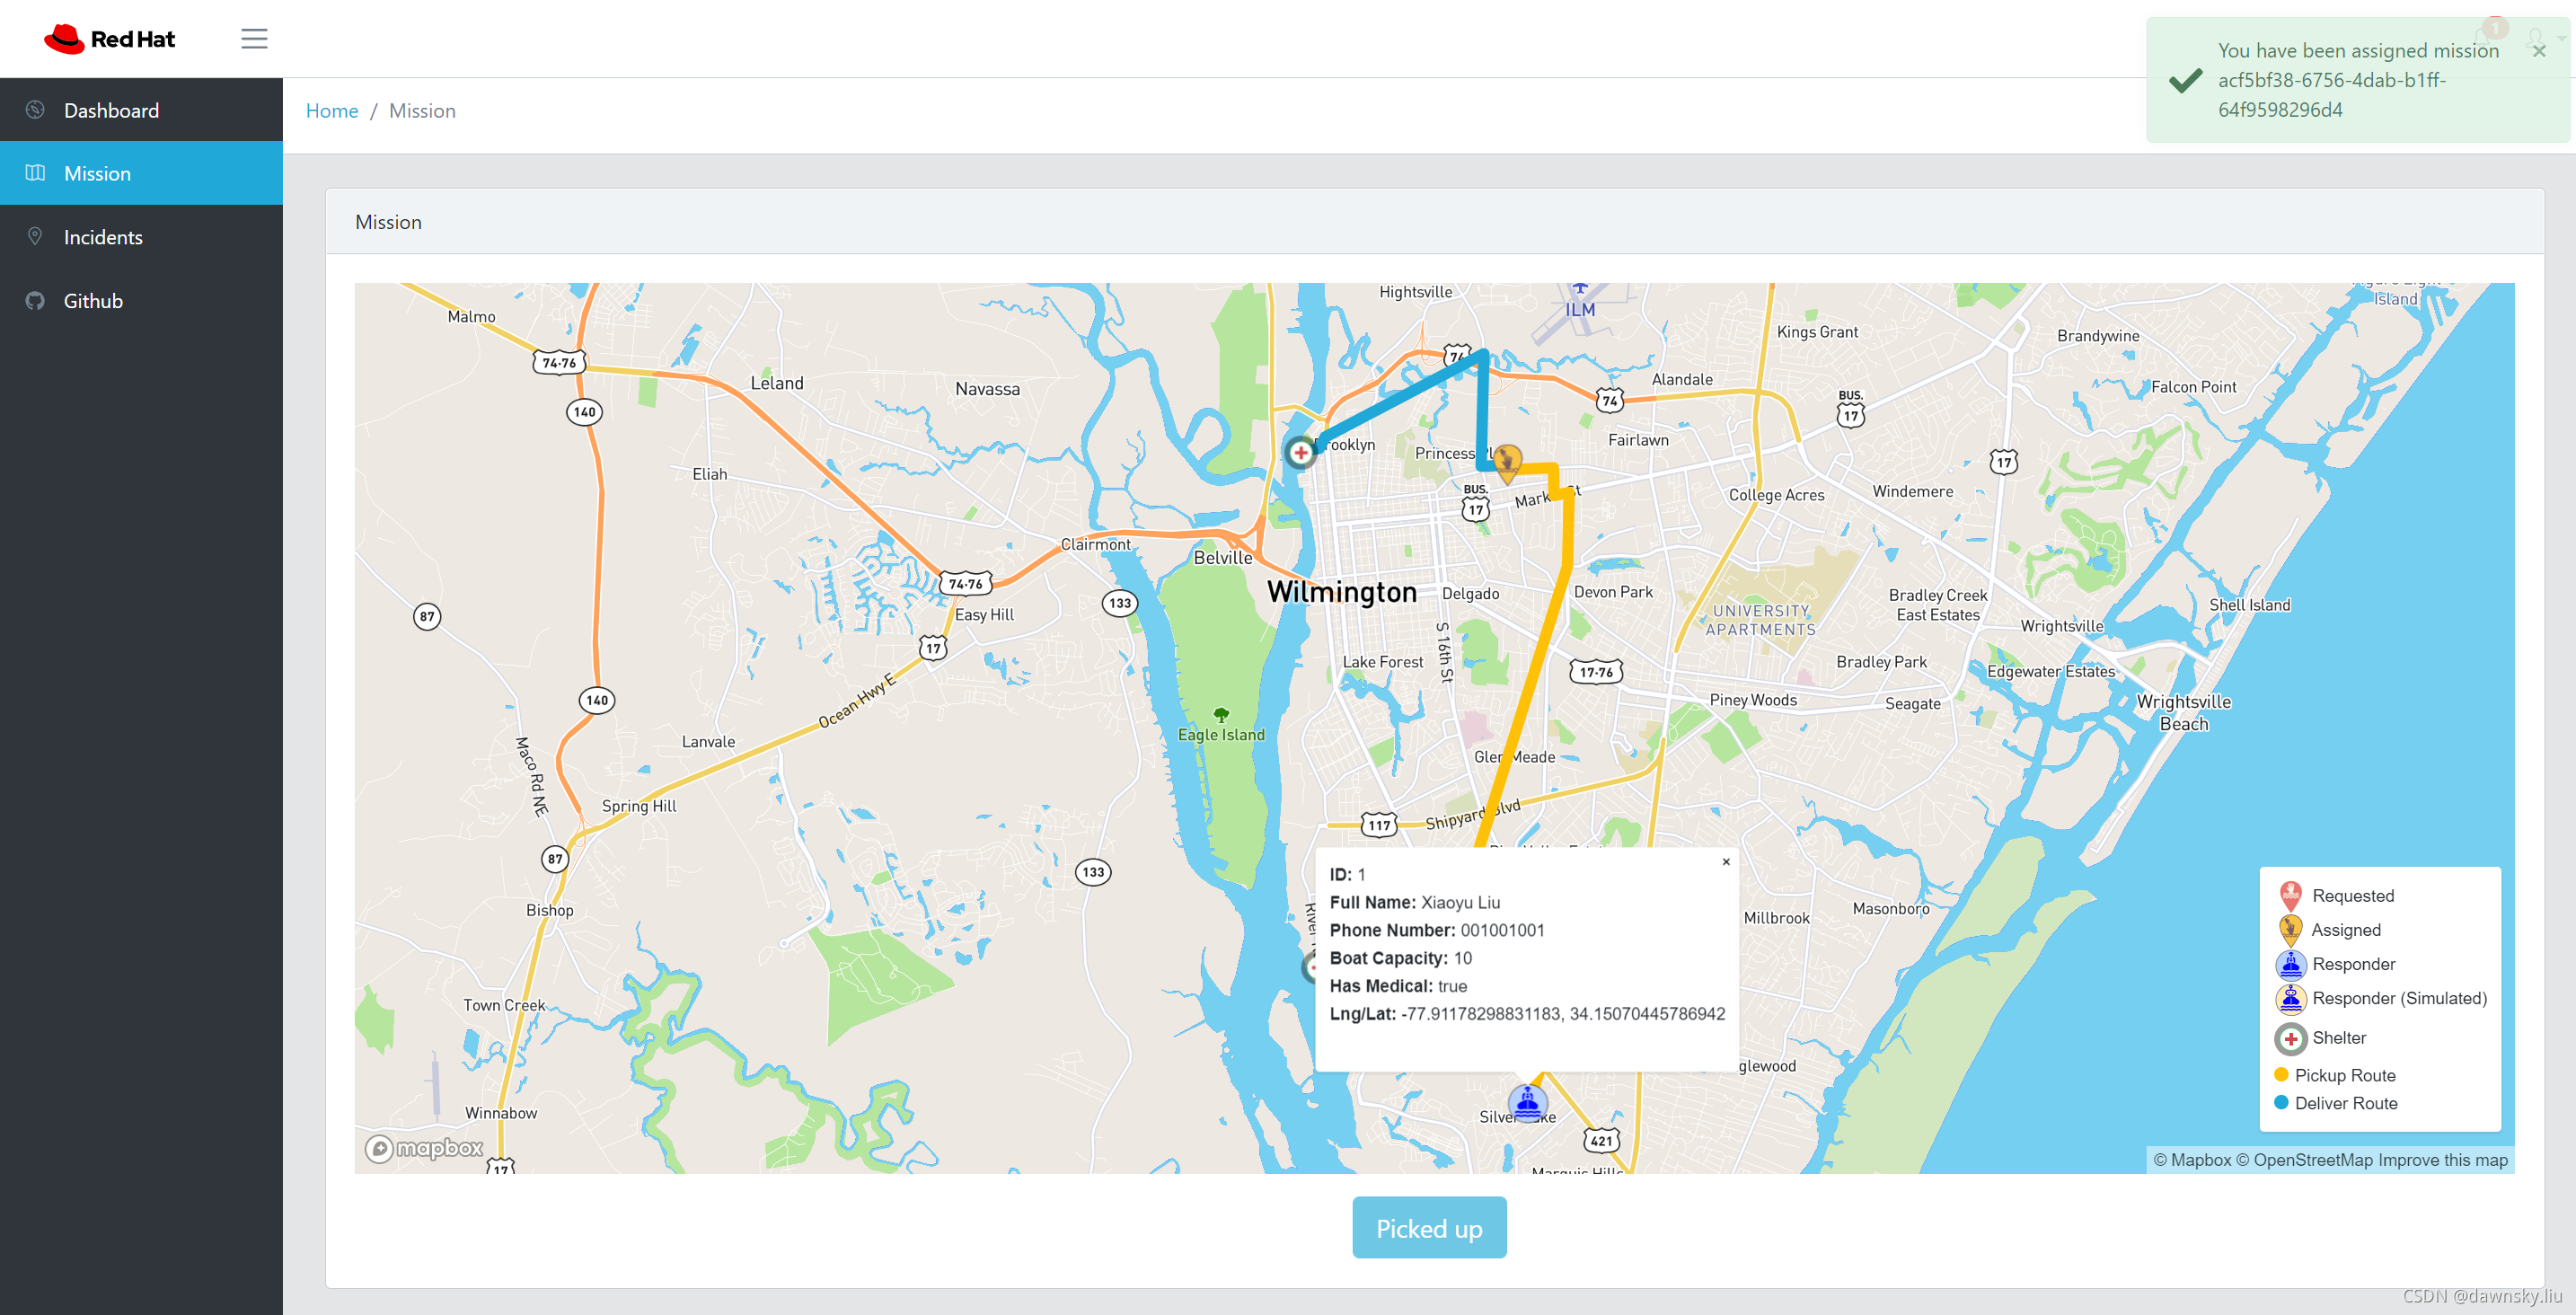Click the Mission breadcrumb tab

(x=423, y=110)
